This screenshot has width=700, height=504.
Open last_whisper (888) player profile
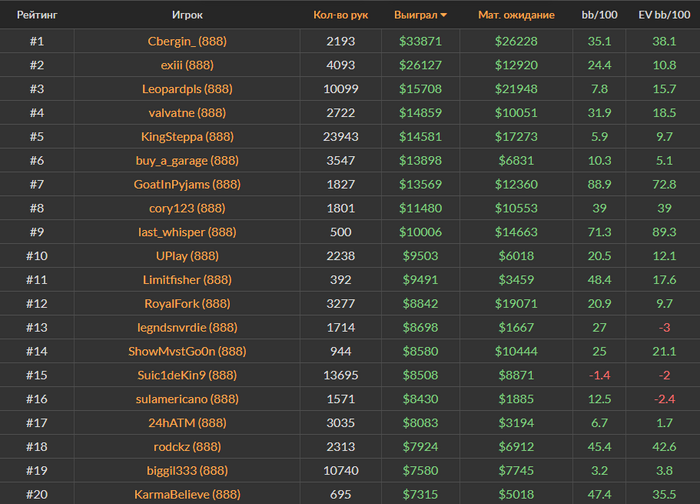[187, 232]
